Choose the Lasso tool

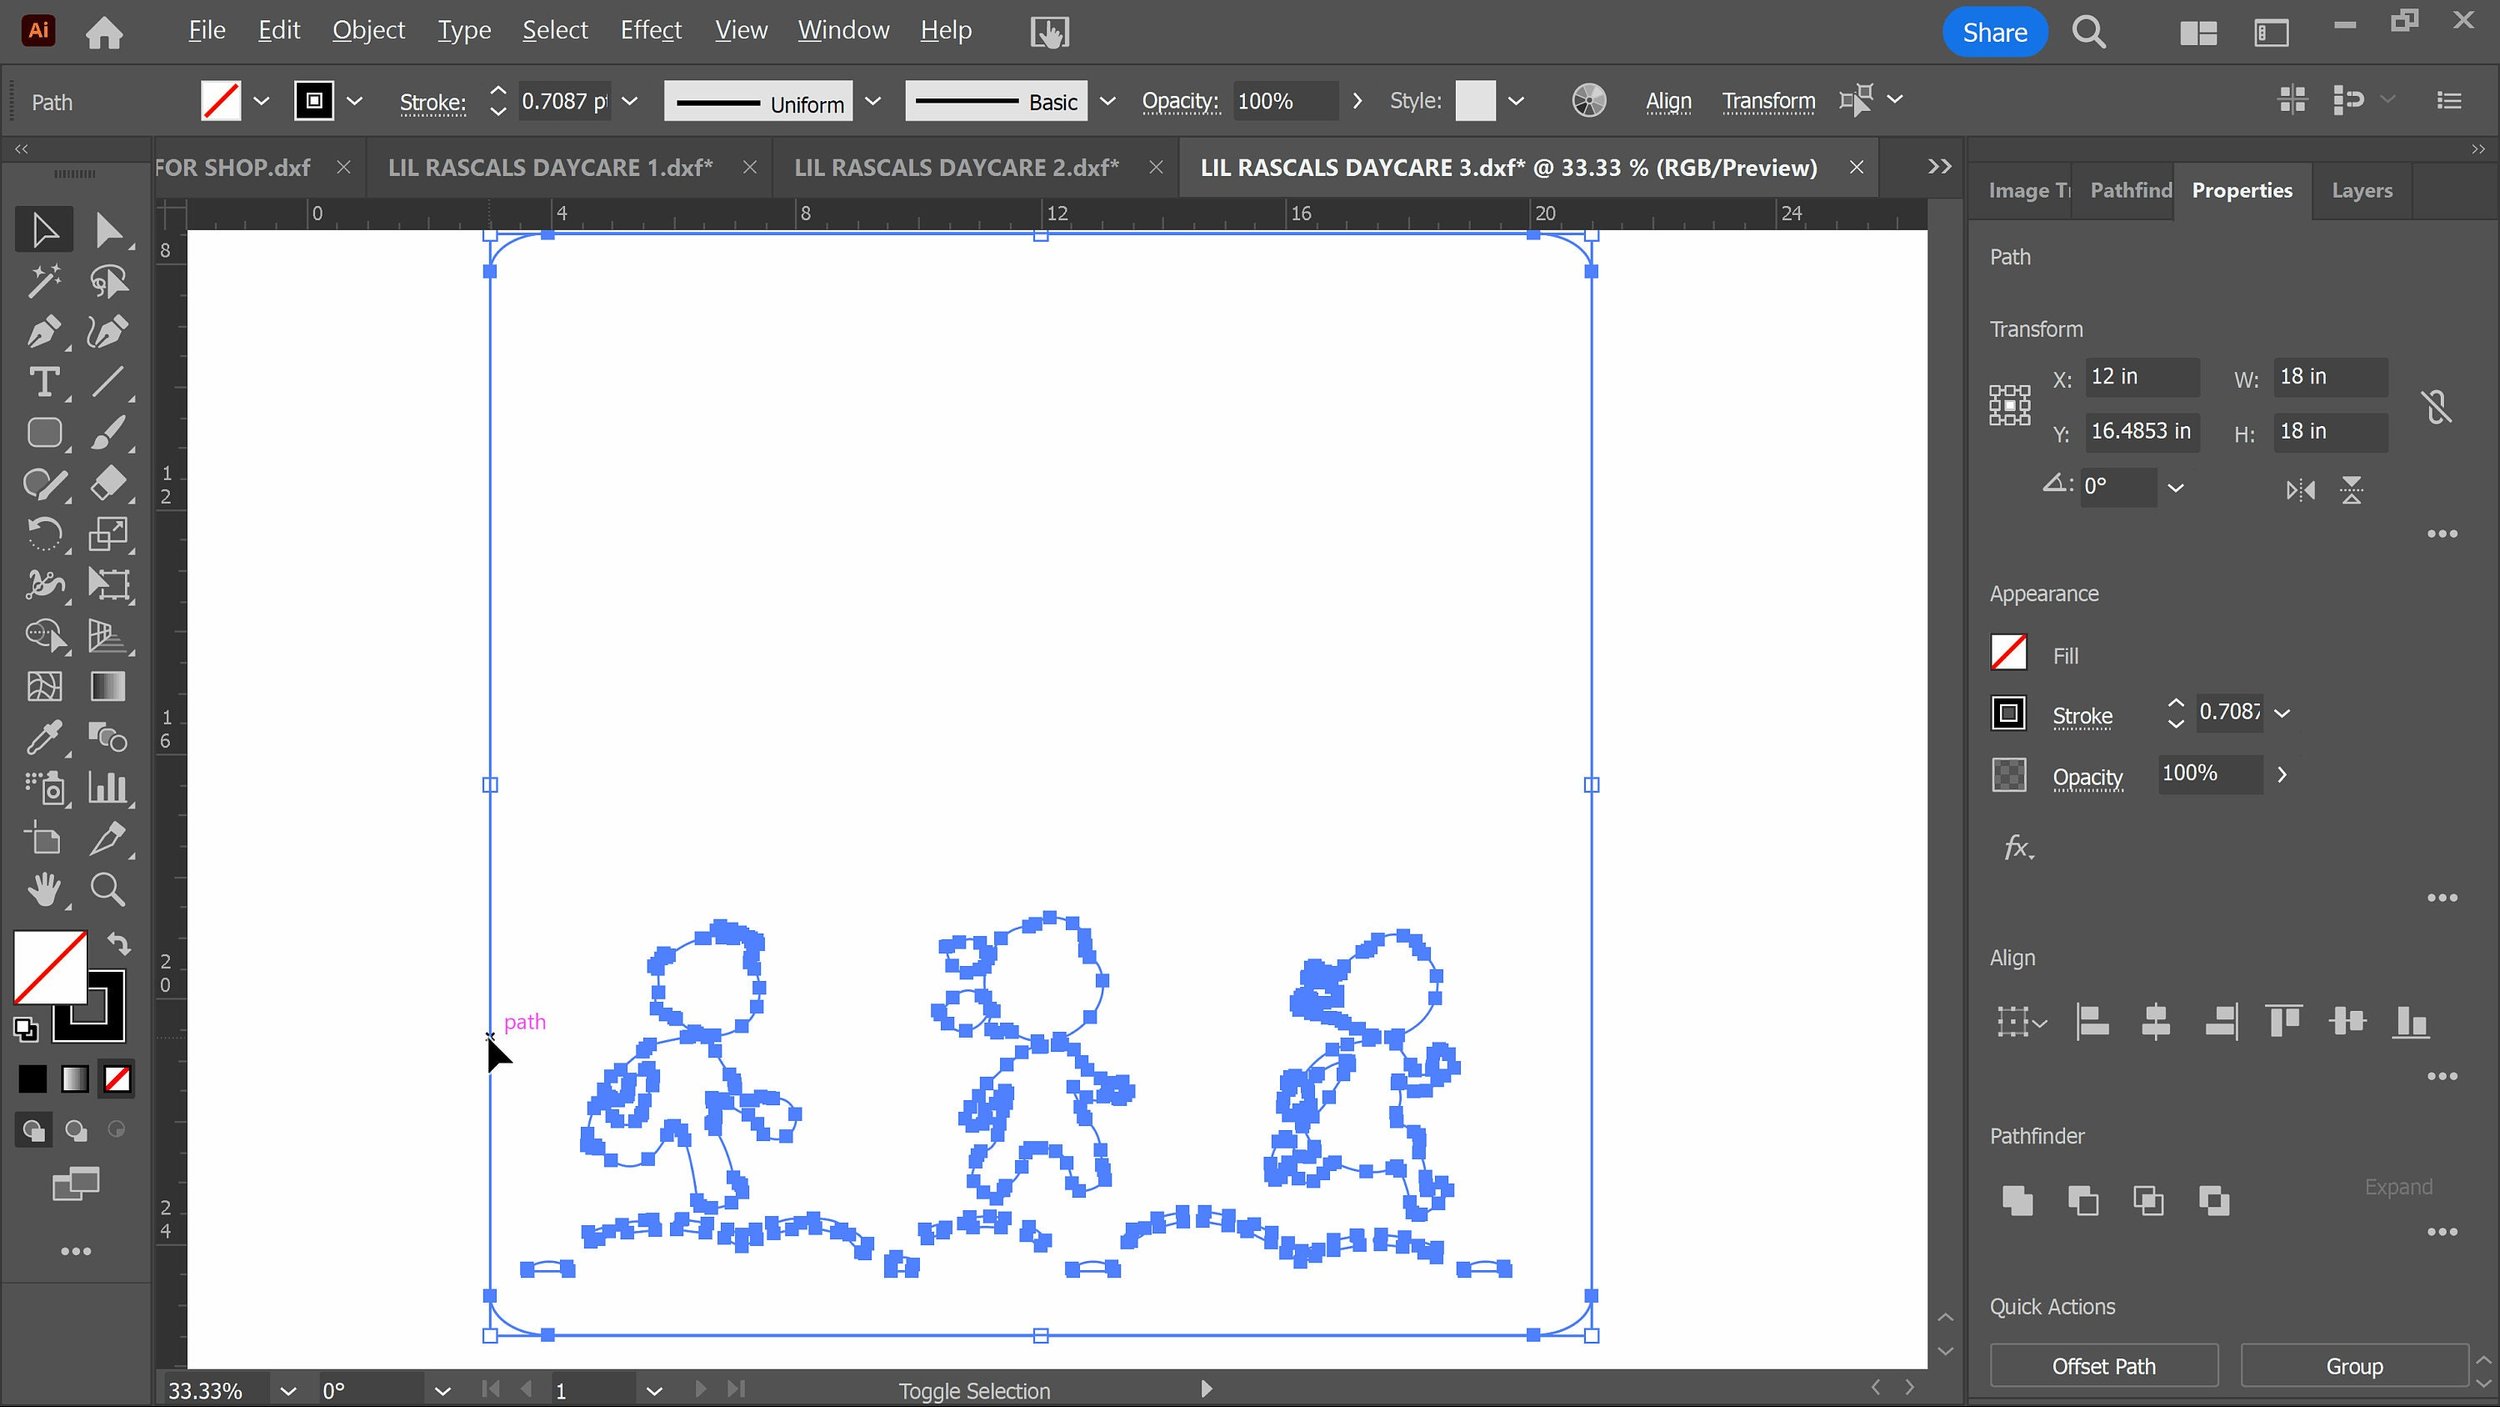(x=108, y=281)
